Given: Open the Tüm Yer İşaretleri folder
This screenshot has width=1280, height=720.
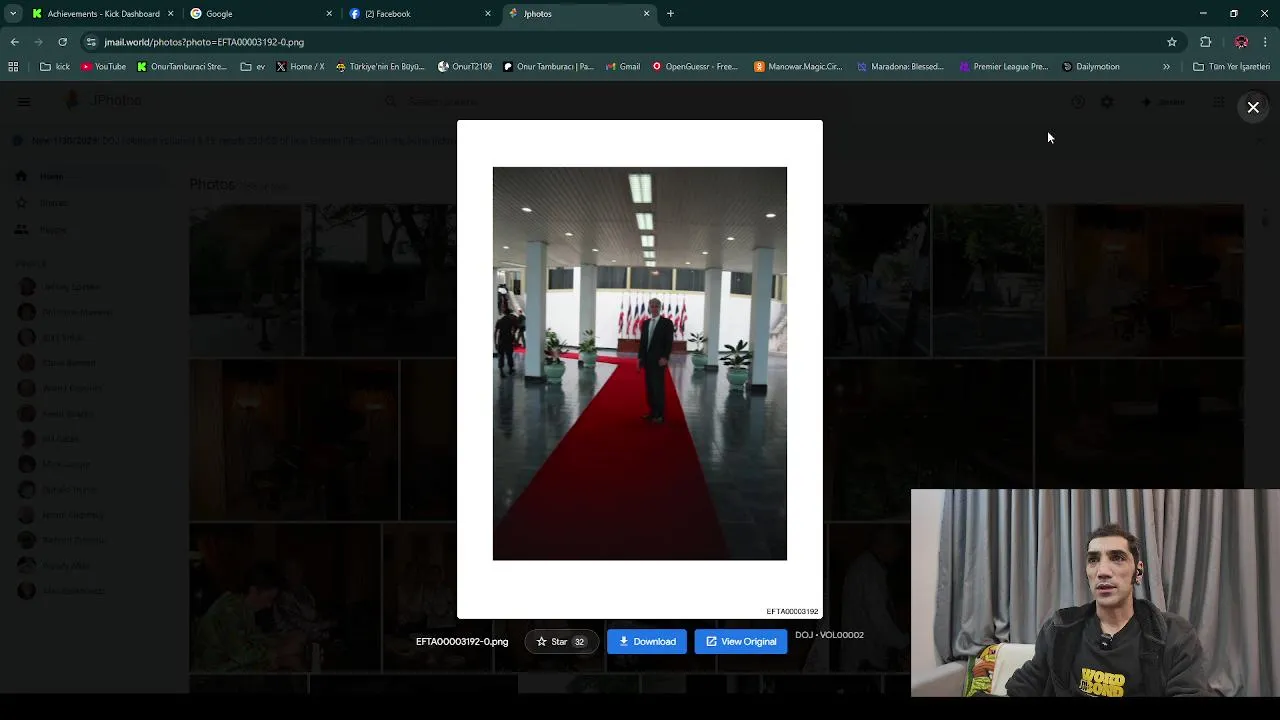Looking at the screenshot, I should [x=1231, y=67].
